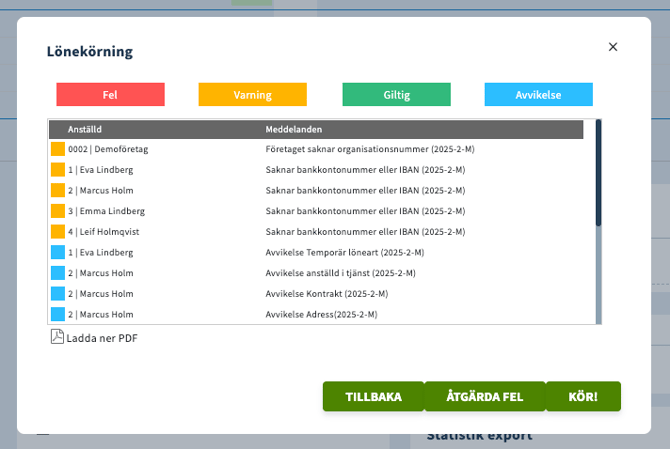Toggle the blue Avvikelse filter

[538, 94]
